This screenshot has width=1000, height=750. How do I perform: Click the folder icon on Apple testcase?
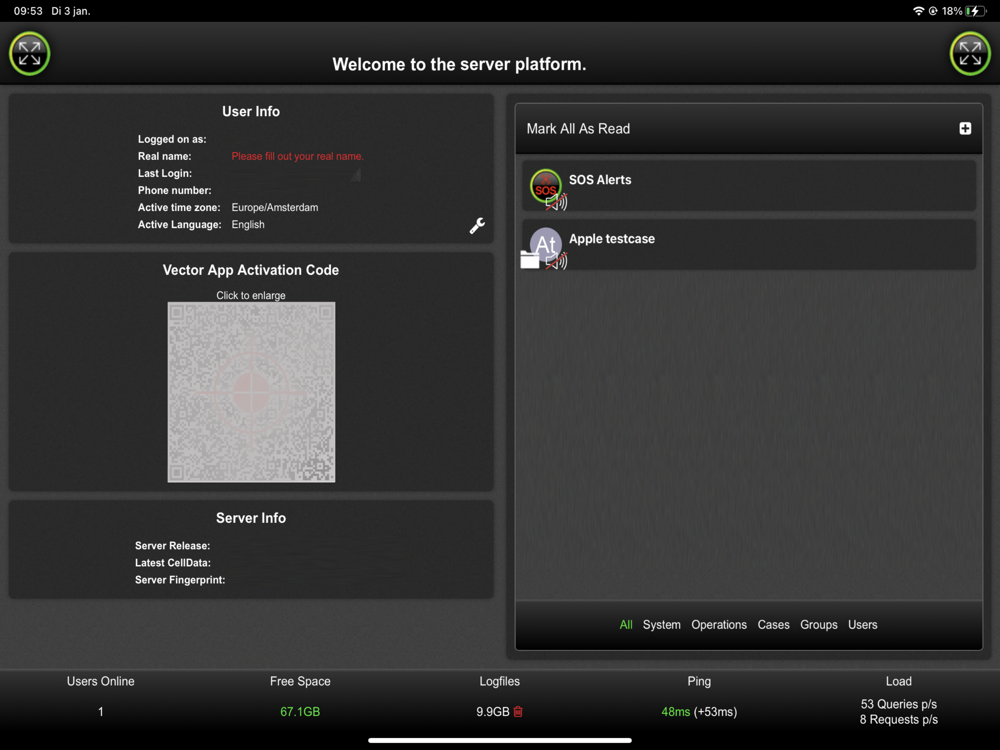point(529,260)
